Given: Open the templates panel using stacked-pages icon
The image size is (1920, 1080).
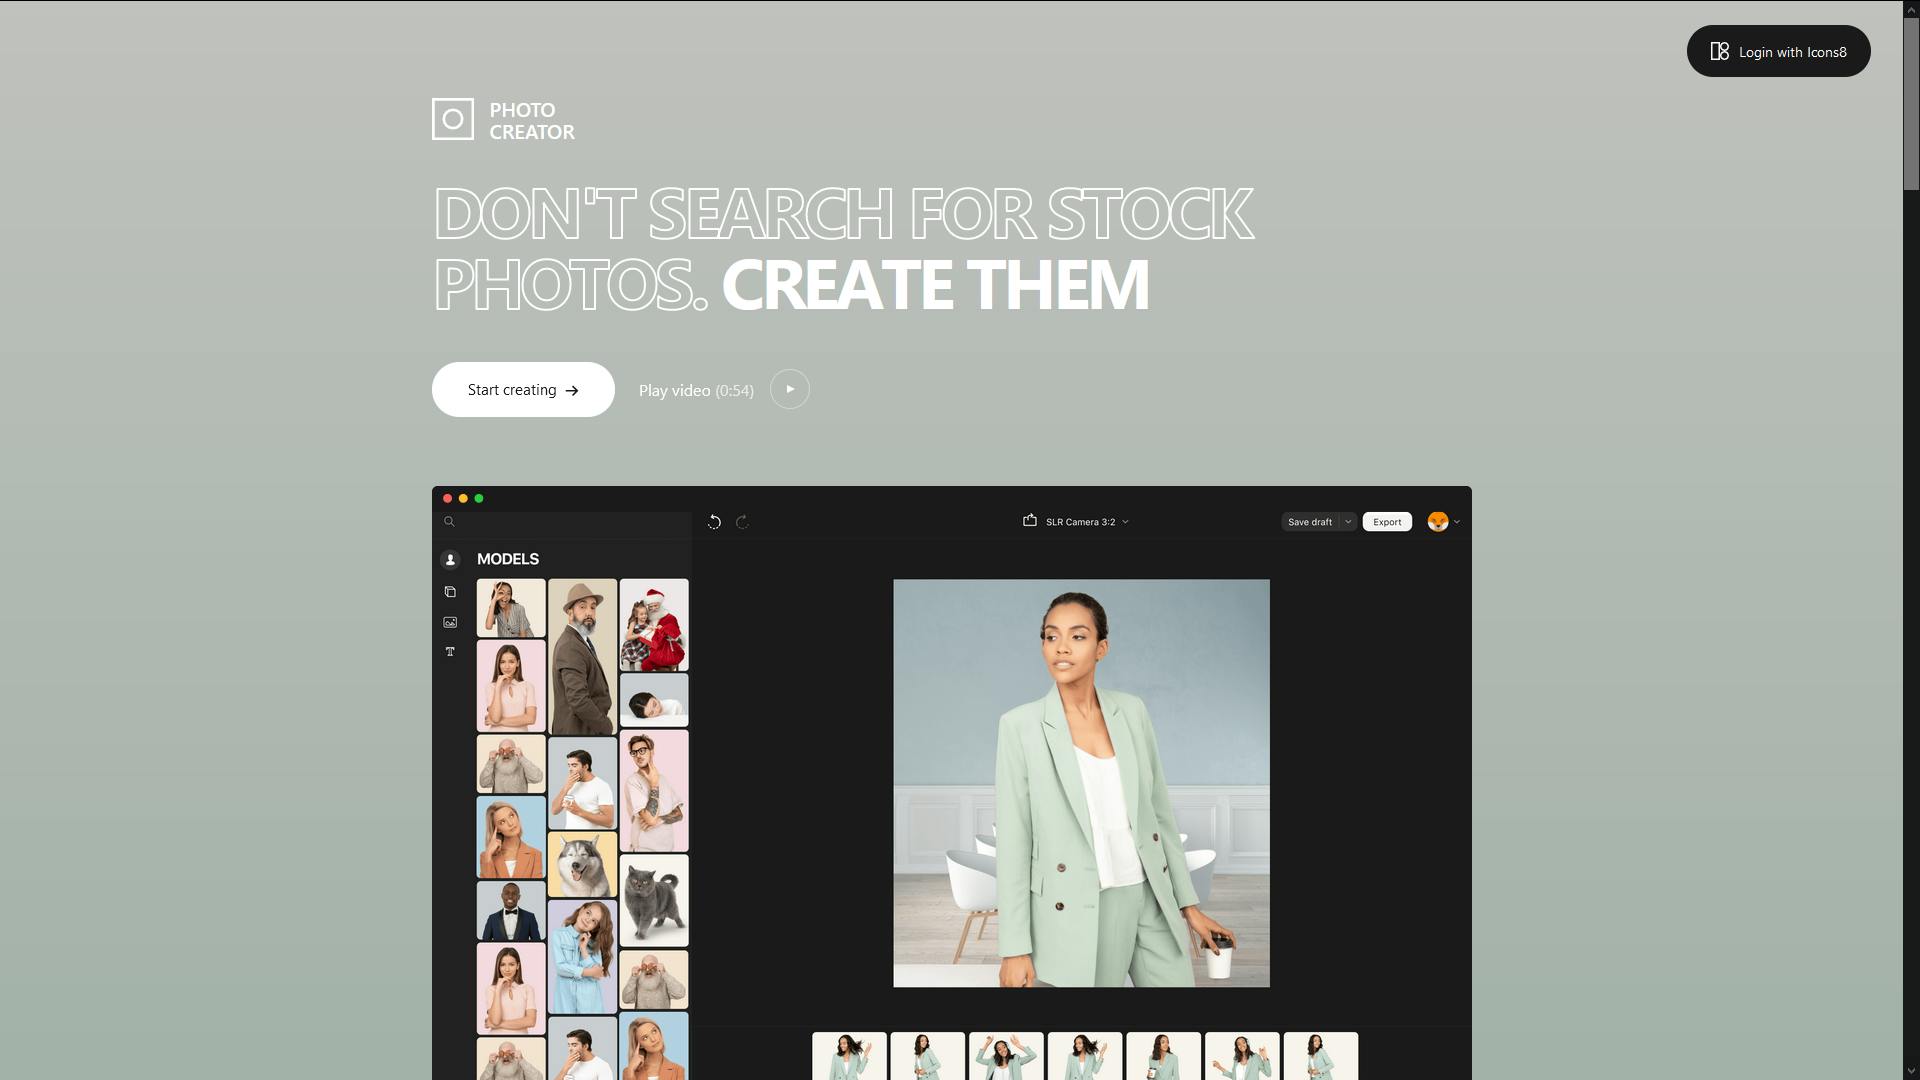Looking at the screenshot, I should pyautogui.click(x=450, y=591).
